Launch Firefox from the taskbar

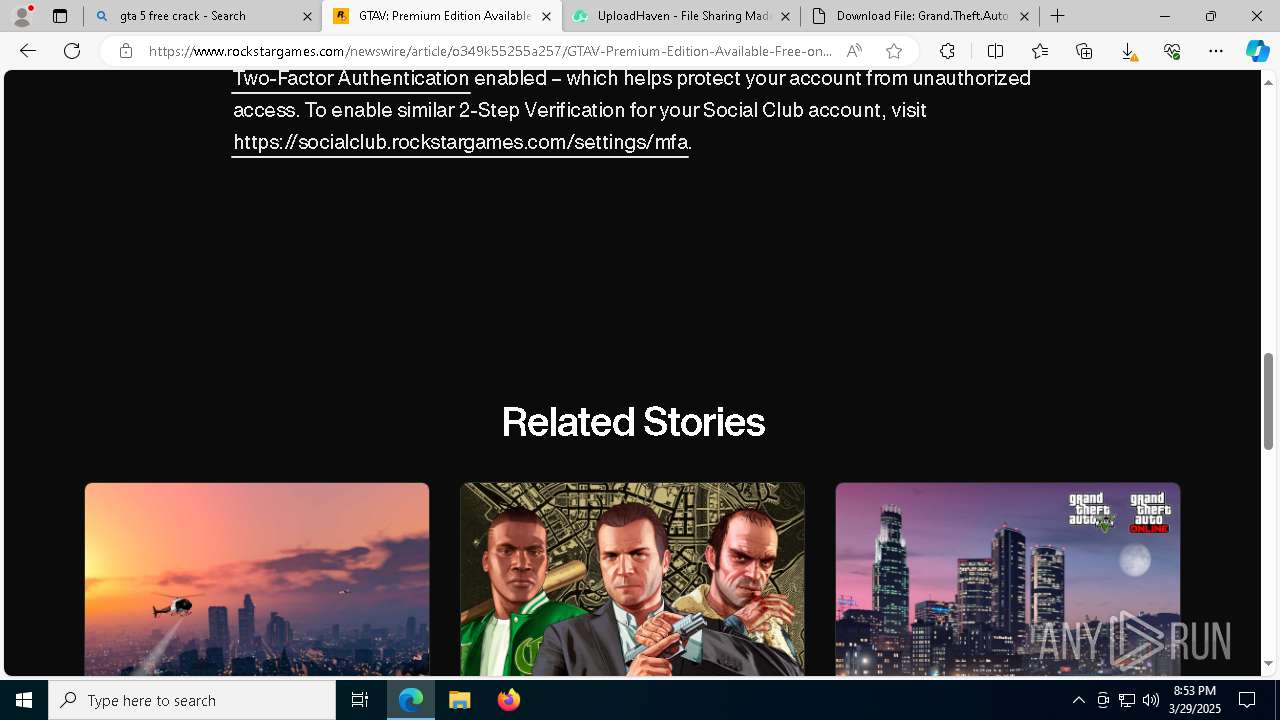(509, 700)
